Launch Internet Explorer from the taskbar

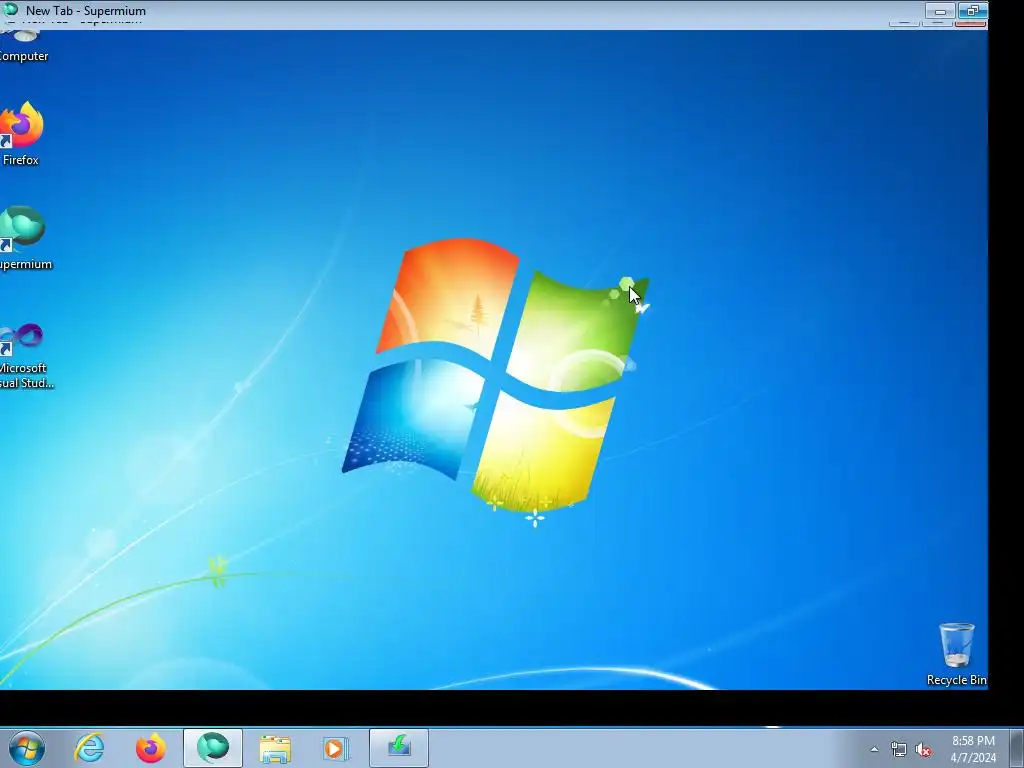[x=89, y=748]
